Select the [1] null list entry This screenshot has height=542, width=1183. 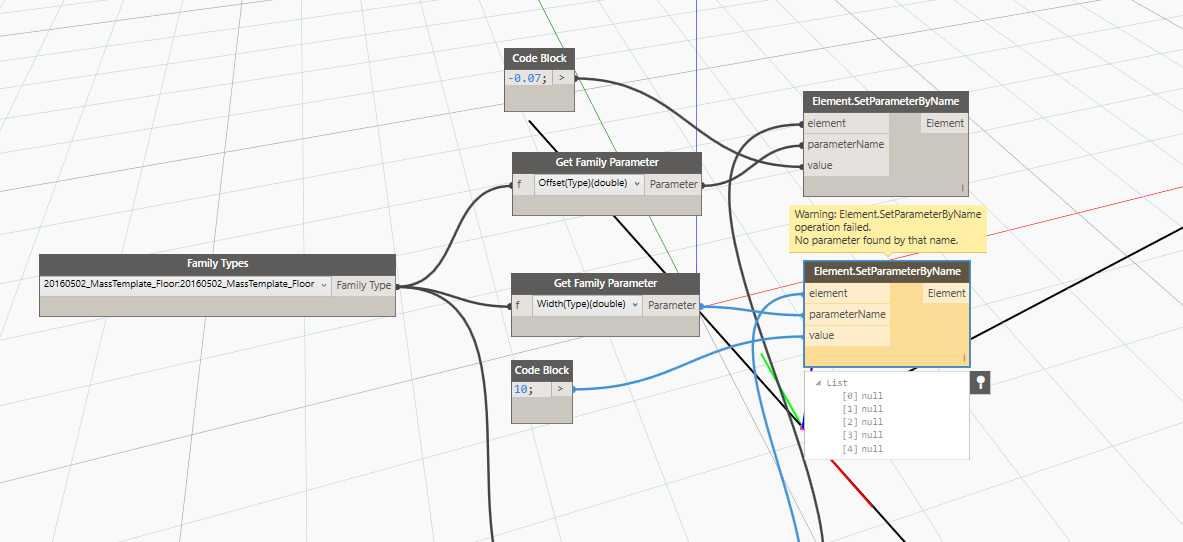coord(862,408)
